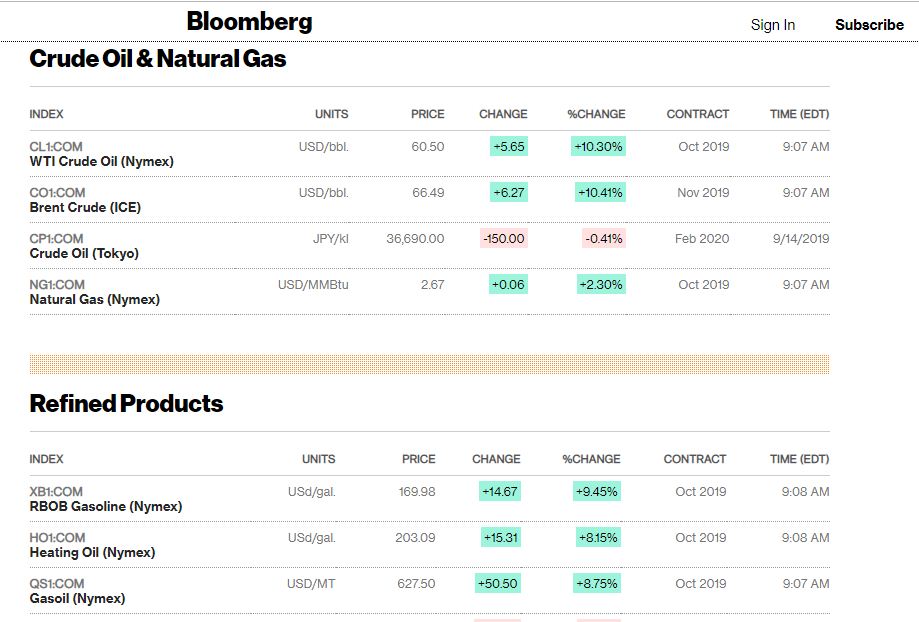Click the XB1:COM ticker symbol
Screen dimensions: 919x622
coord(56,491)
